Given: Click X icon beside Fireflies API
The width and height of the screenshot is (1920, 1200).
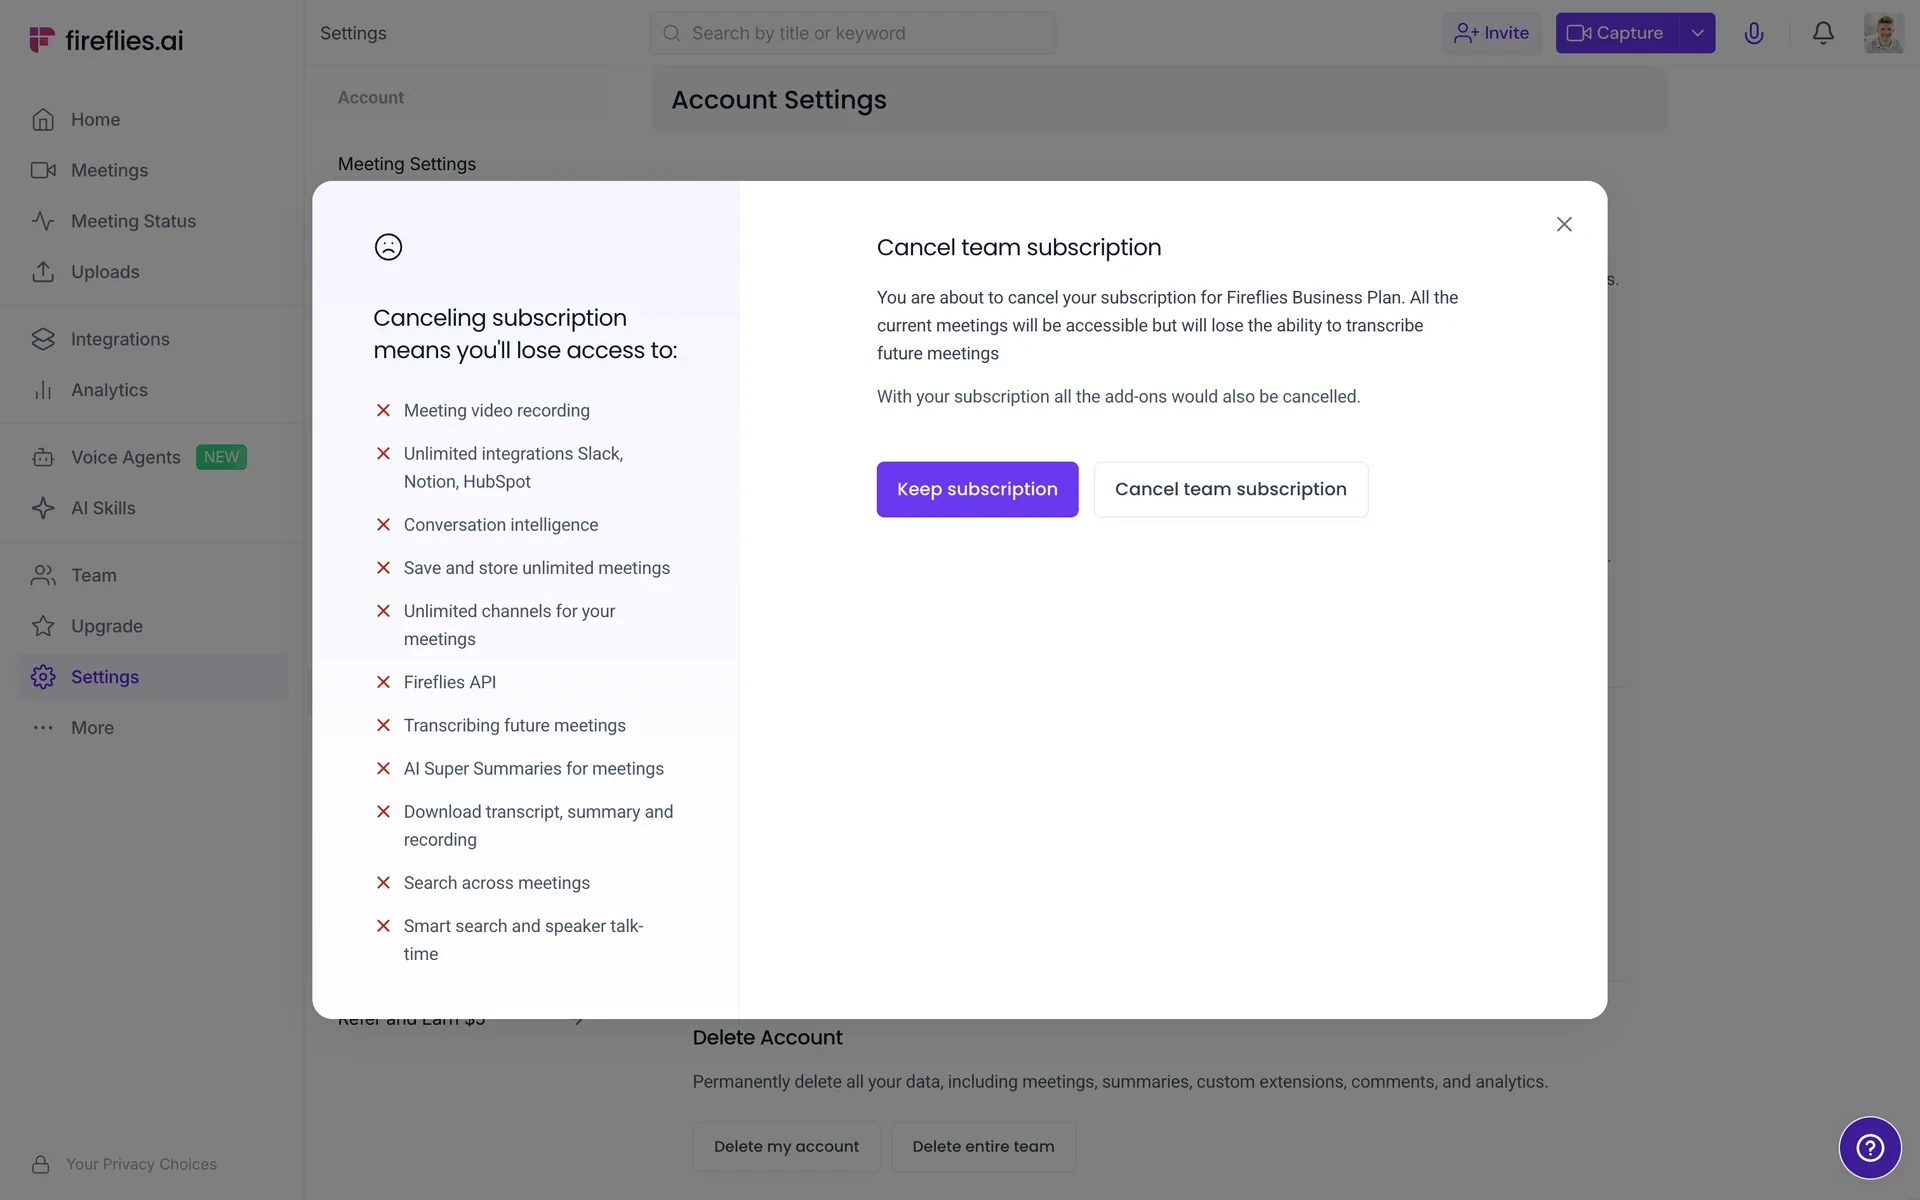Looking at the screenshot, I should click(x=383, y=682).
